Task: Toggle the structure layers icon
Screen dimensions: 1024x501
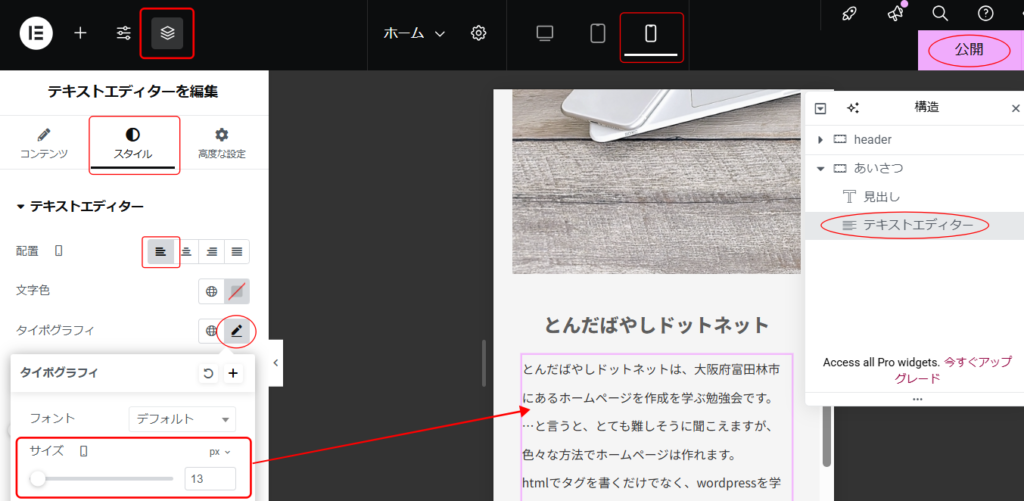Action: click(x=167, y=33)
